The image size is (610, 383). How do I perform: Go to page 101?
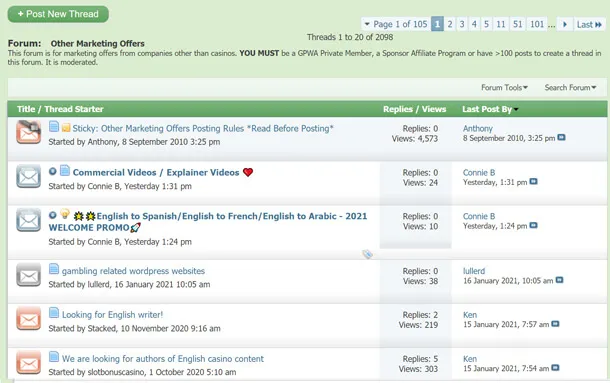pos(537,24)
